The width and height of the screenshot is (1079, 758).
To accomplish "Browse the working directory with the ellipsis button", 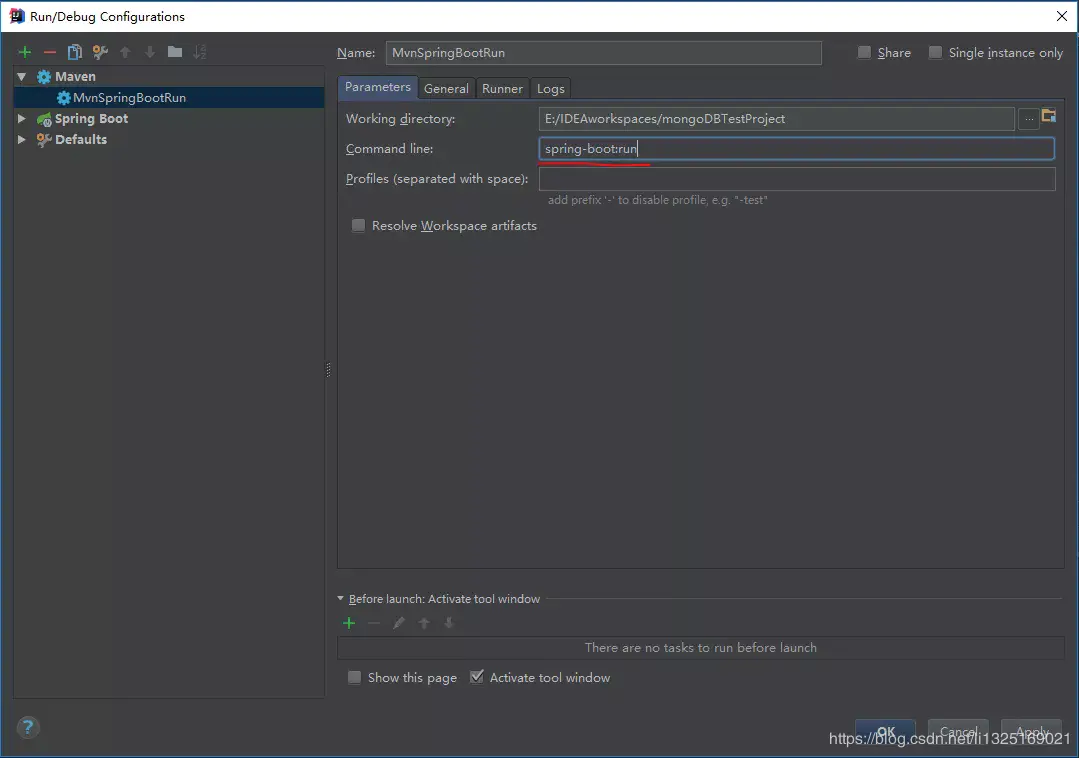I will (1029, 119).
